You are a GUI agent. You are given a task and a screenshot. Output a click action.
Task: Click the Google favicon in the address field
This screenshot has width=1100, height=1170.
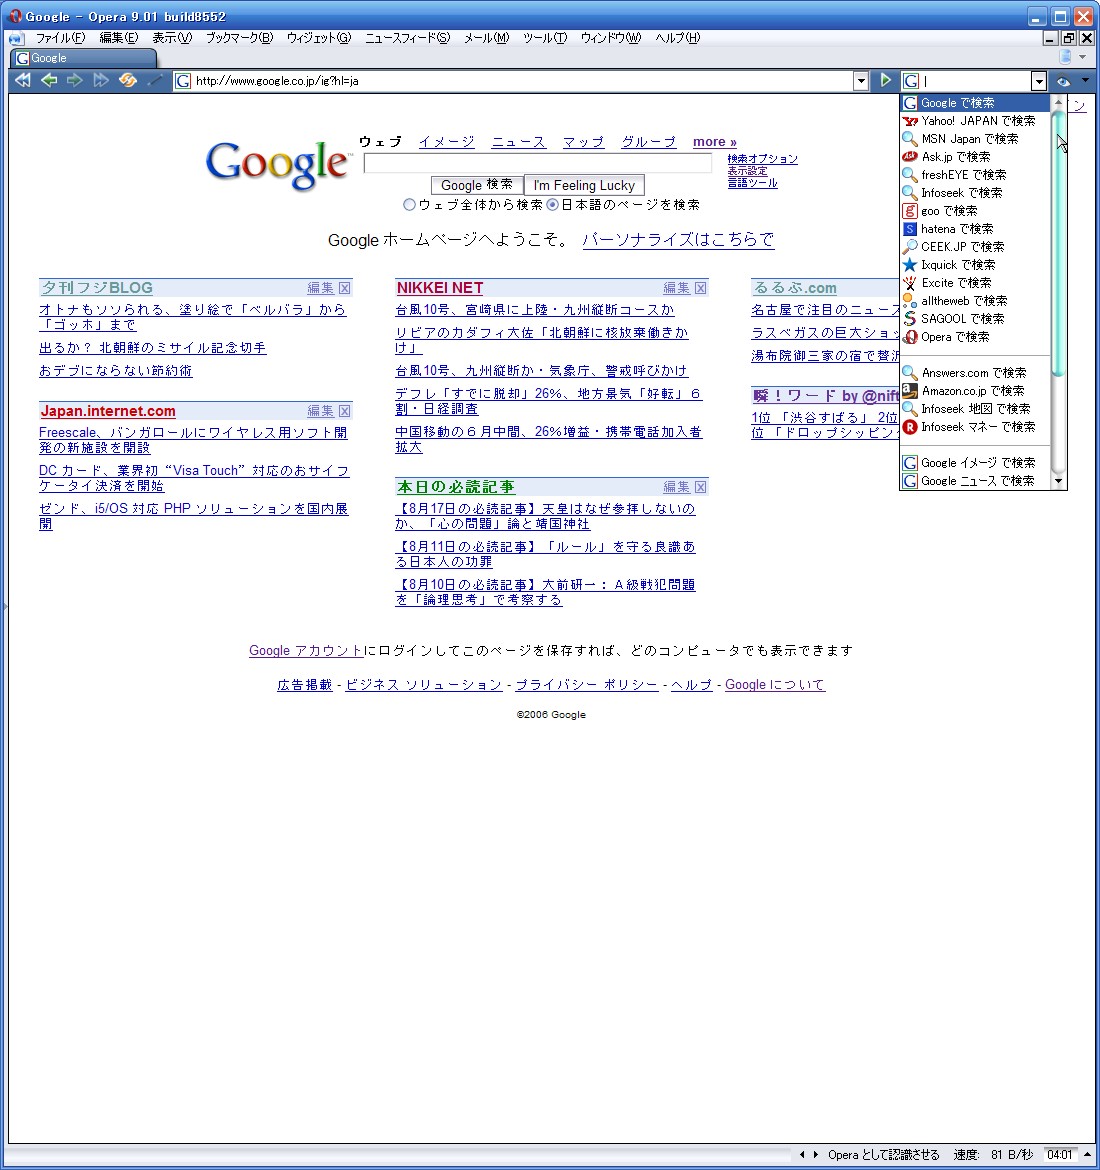tap(183, 81)
